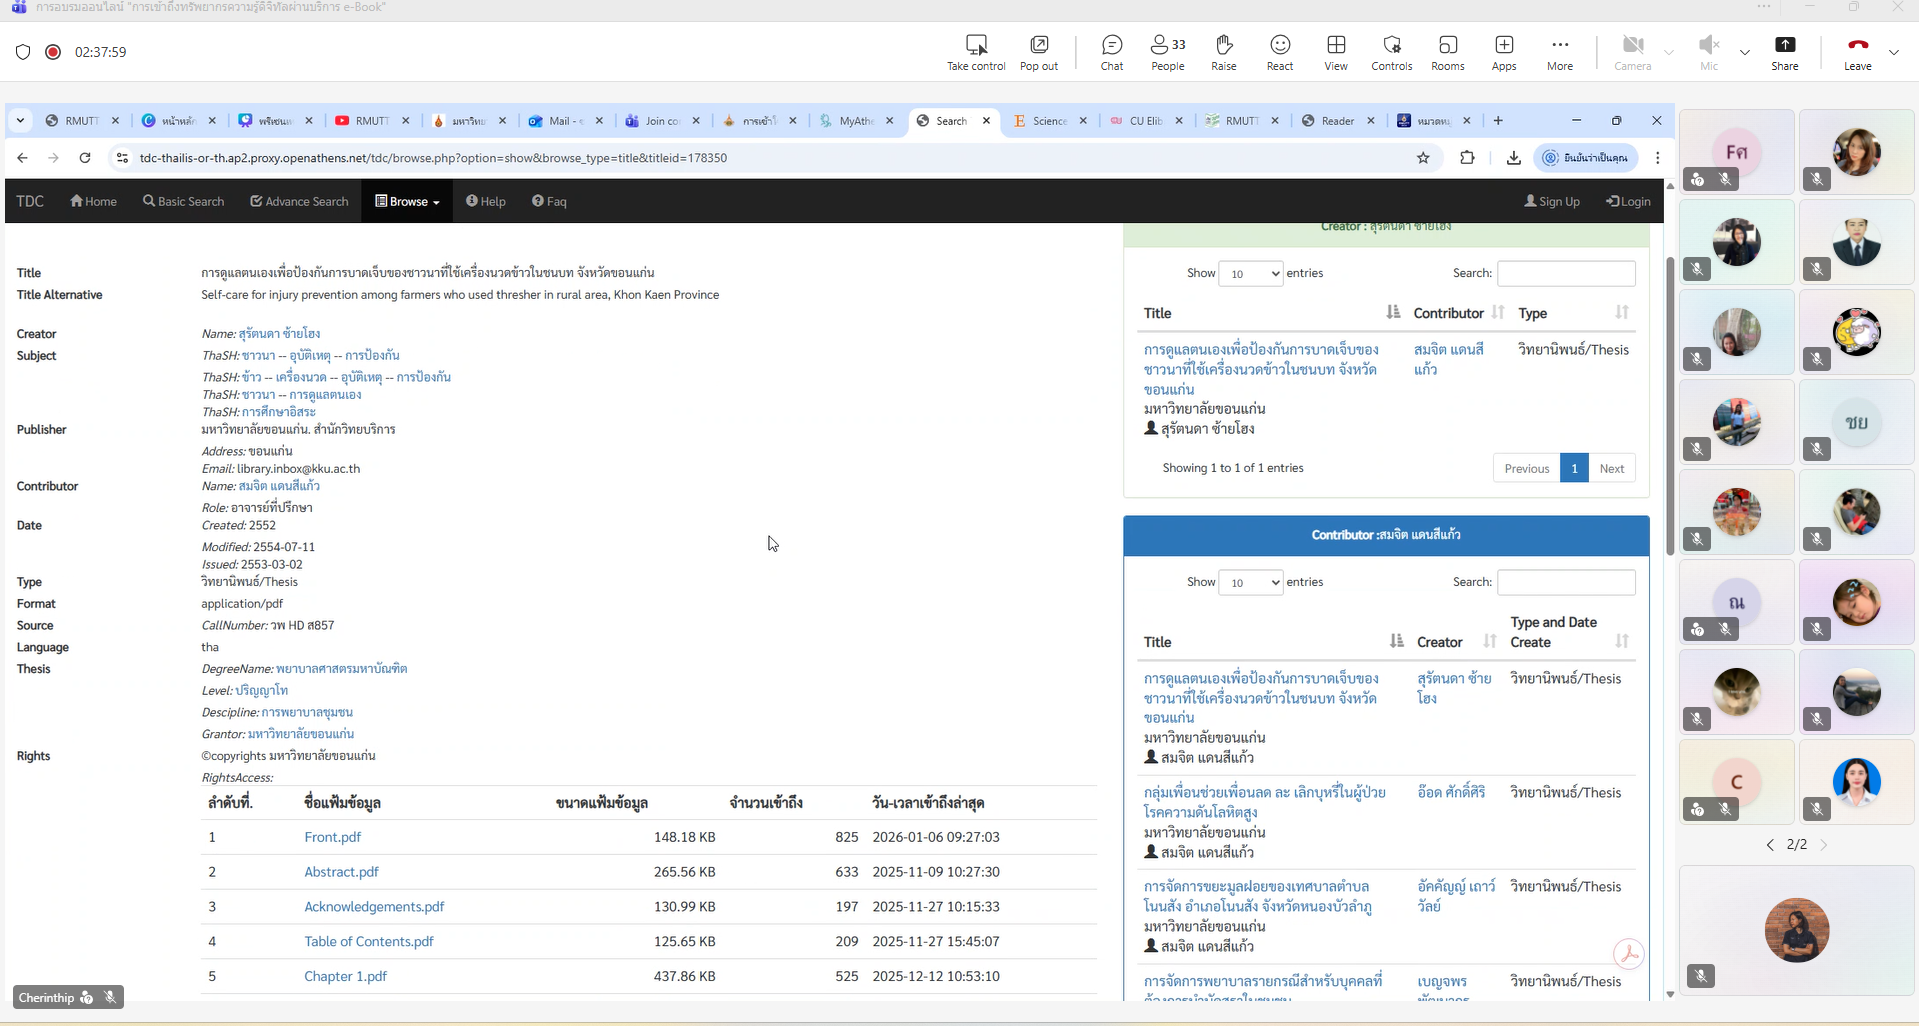Viewport: 1919px width, 1026px height.
Task: Open the Basic Search menu item
Action: 183,202
